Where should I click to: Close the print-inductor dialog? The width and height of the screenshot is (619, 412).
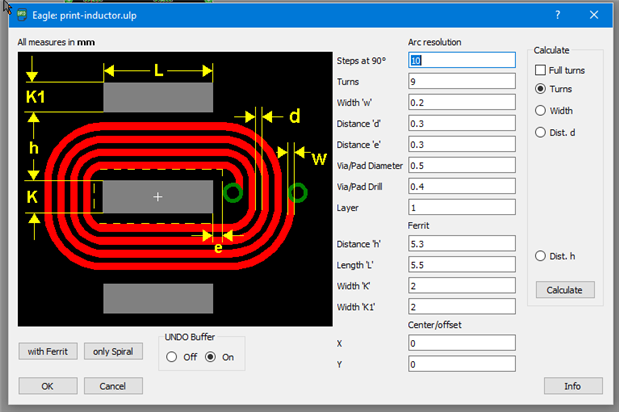pos(595,15)
